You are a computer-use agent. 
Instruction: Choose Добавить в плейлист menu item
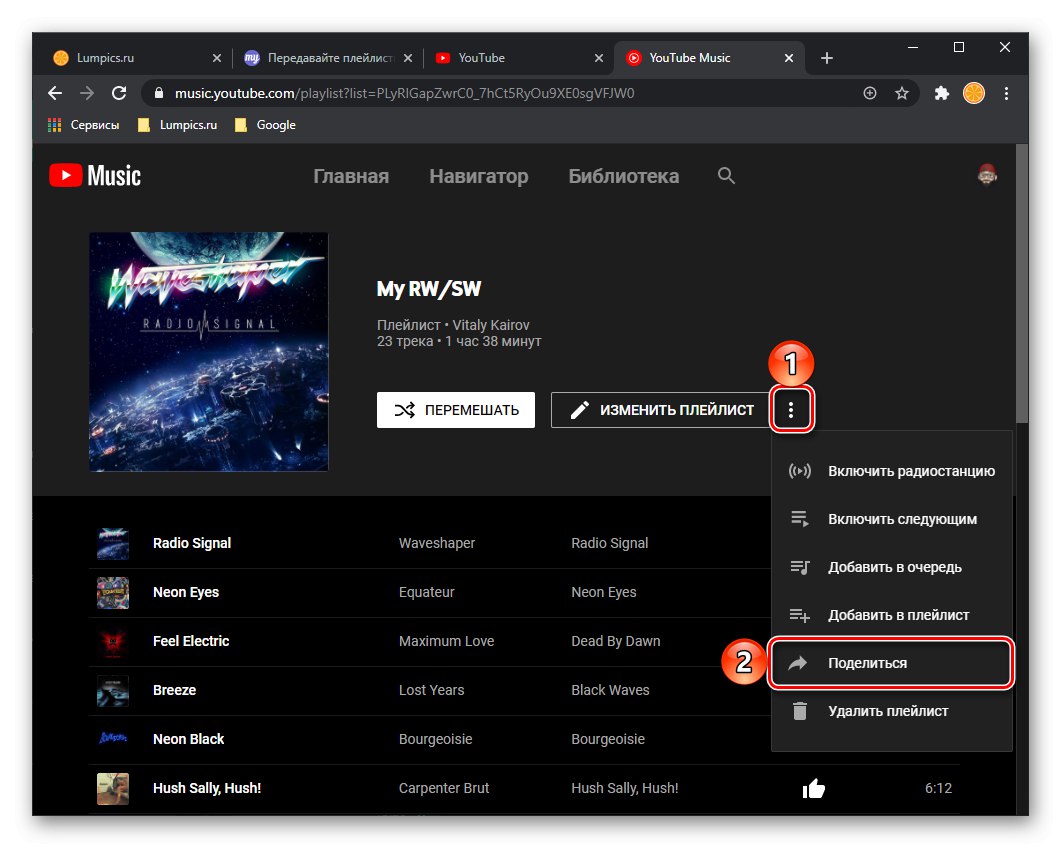(892, 615)
